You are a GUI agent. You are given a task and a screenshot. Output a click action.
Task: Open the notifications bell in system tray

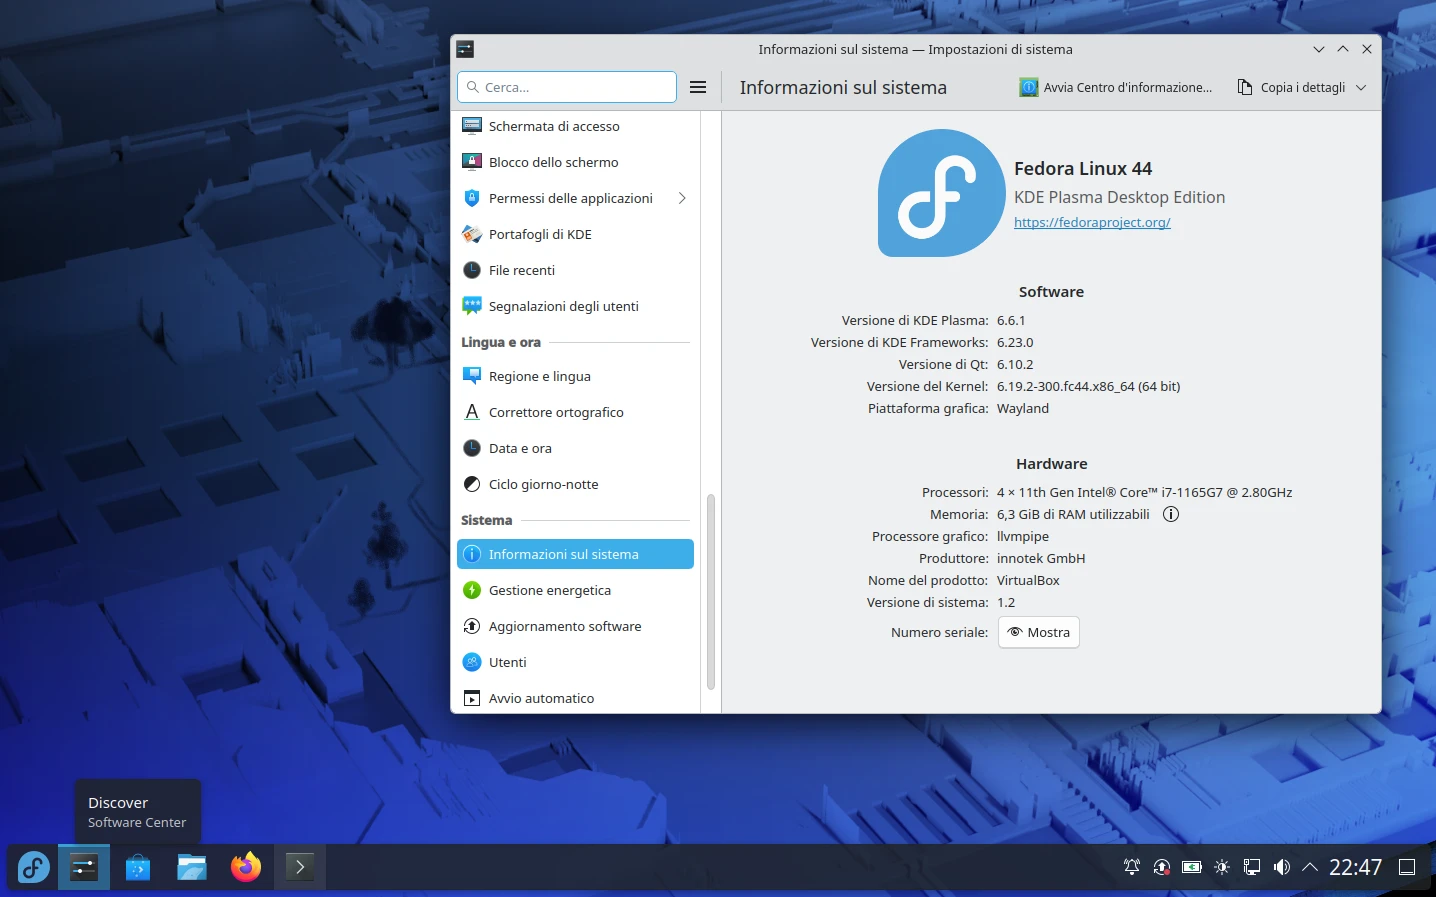pos(1131,867)
